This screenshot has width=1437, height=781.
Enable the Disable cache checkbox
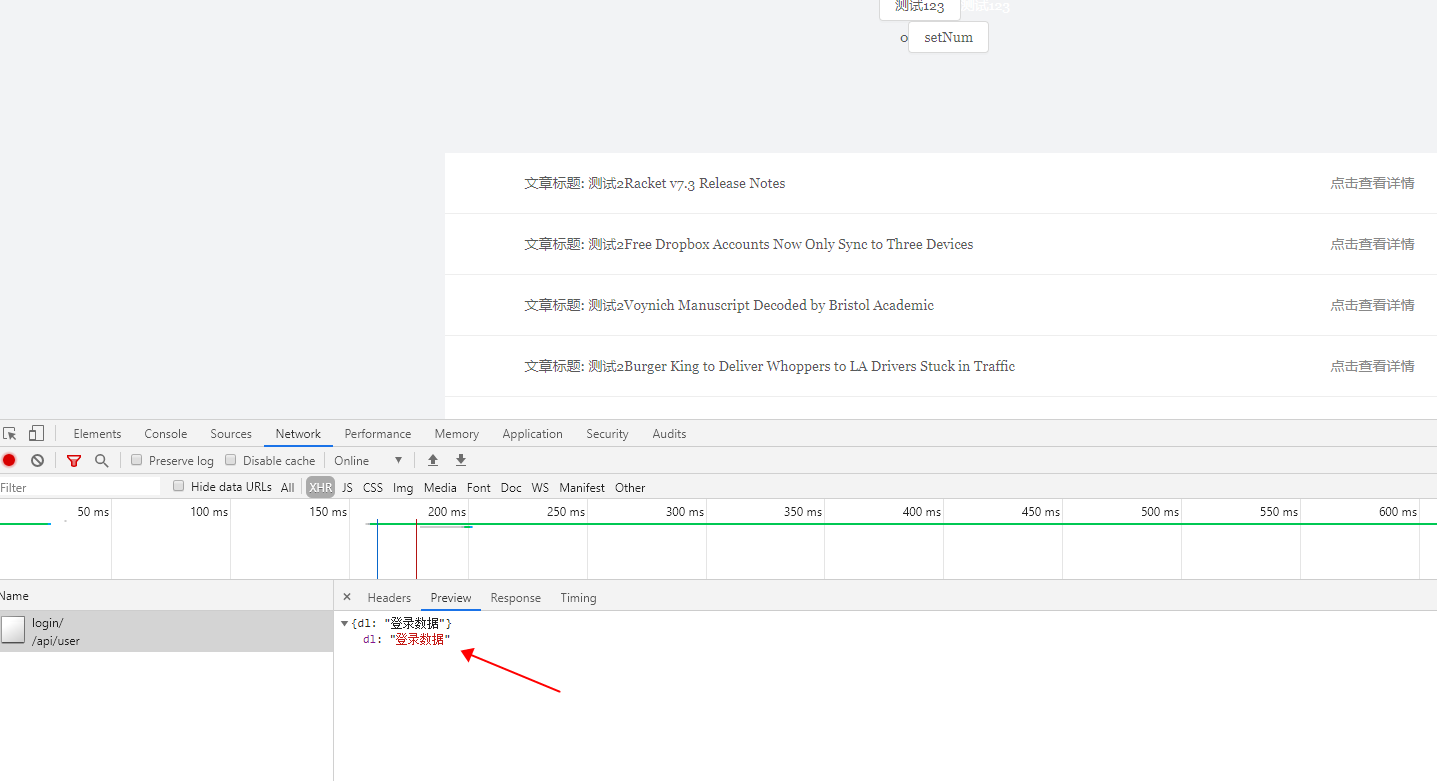point(231,460)
